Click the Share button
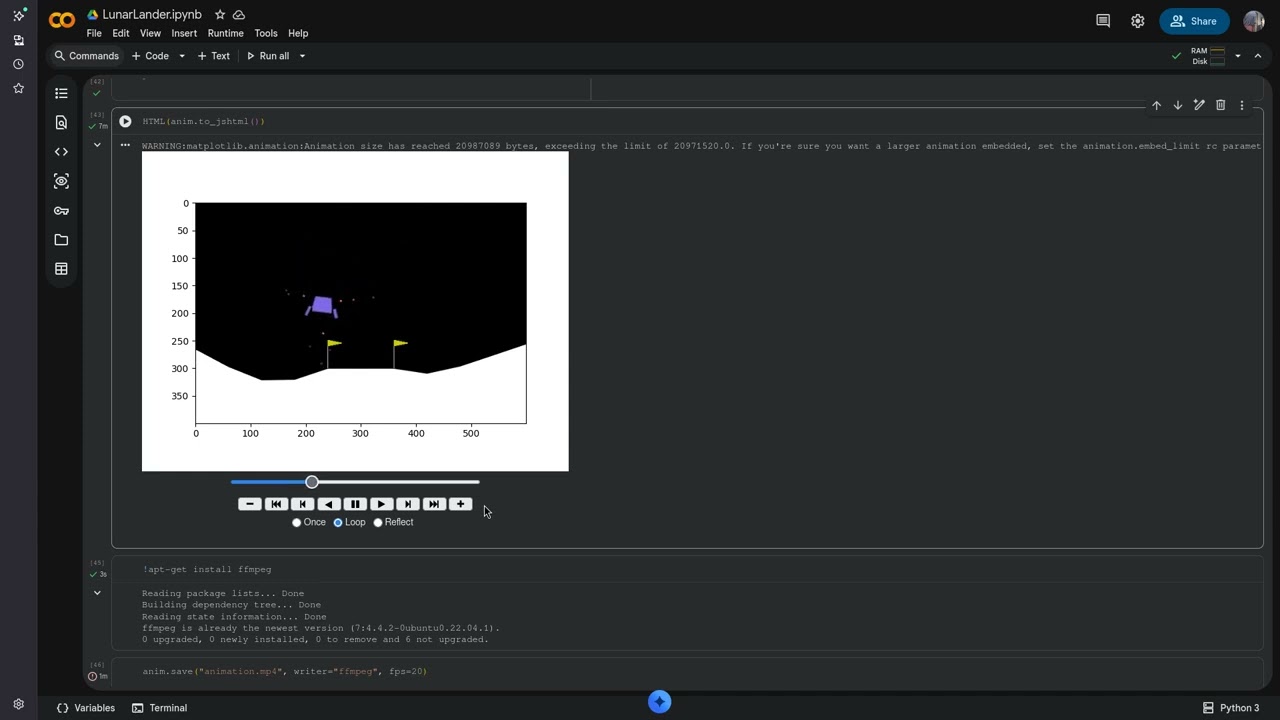 (1194, 21)
